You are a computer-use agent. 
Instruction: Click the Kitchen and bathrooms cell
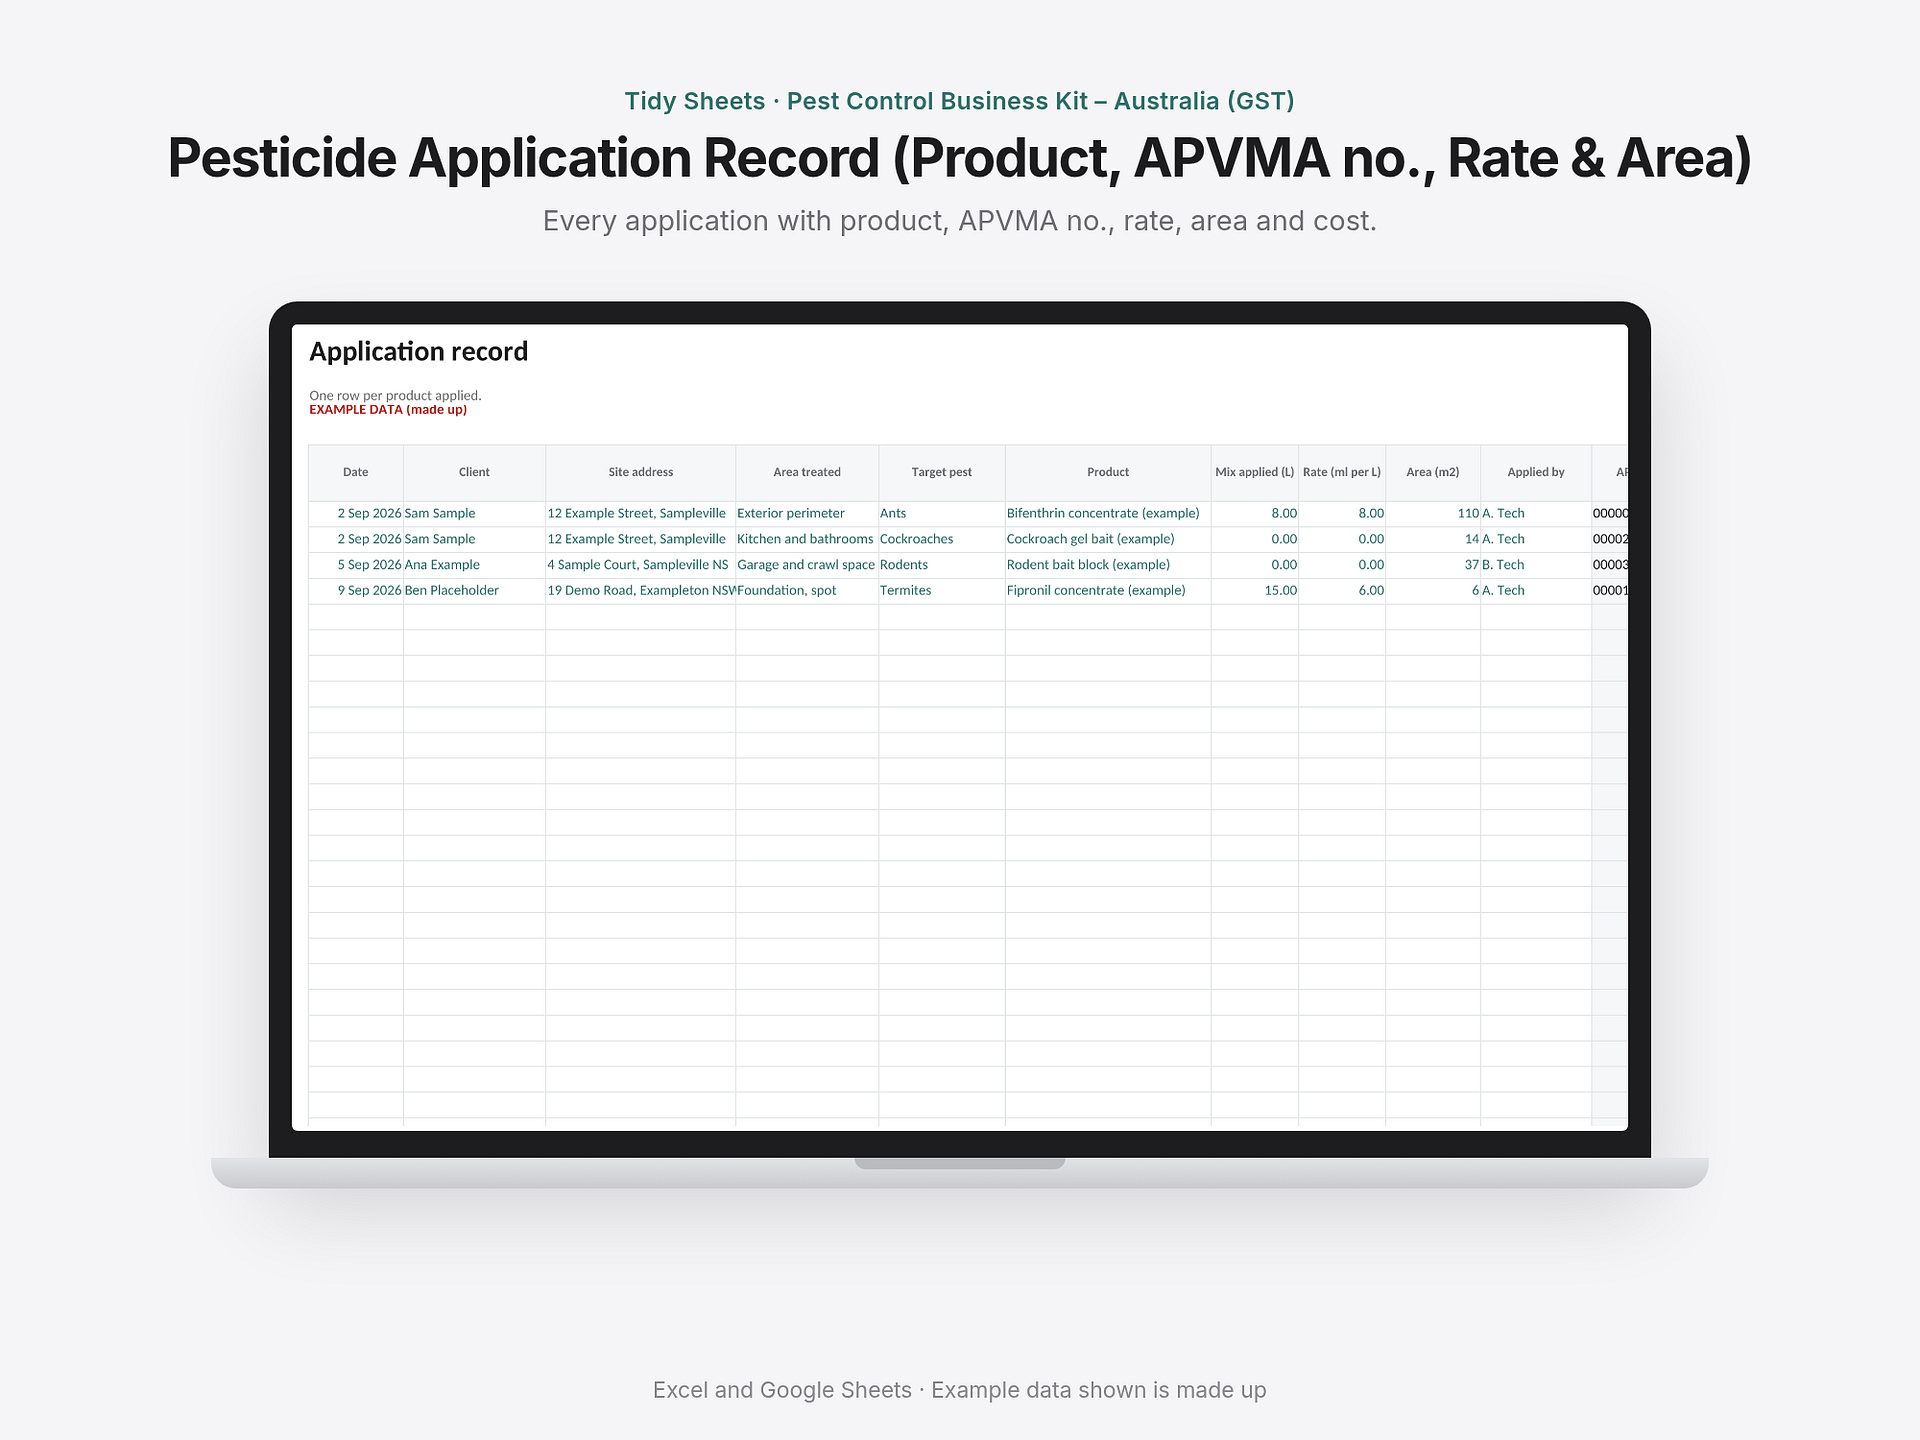807,539
